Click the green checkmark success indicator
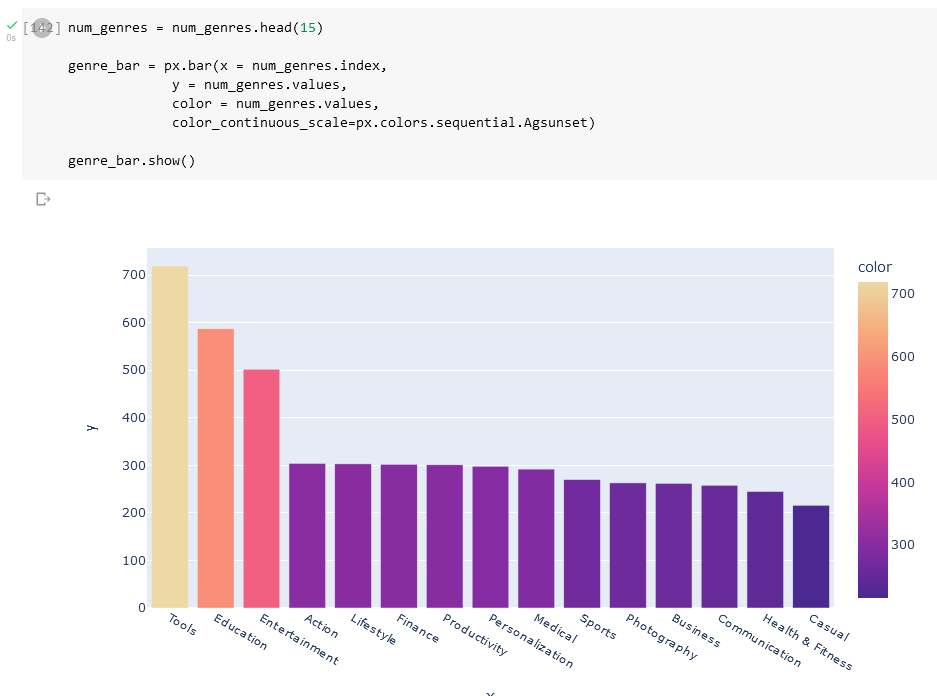The height and width of the screenshot is (696, 937). 10,23
